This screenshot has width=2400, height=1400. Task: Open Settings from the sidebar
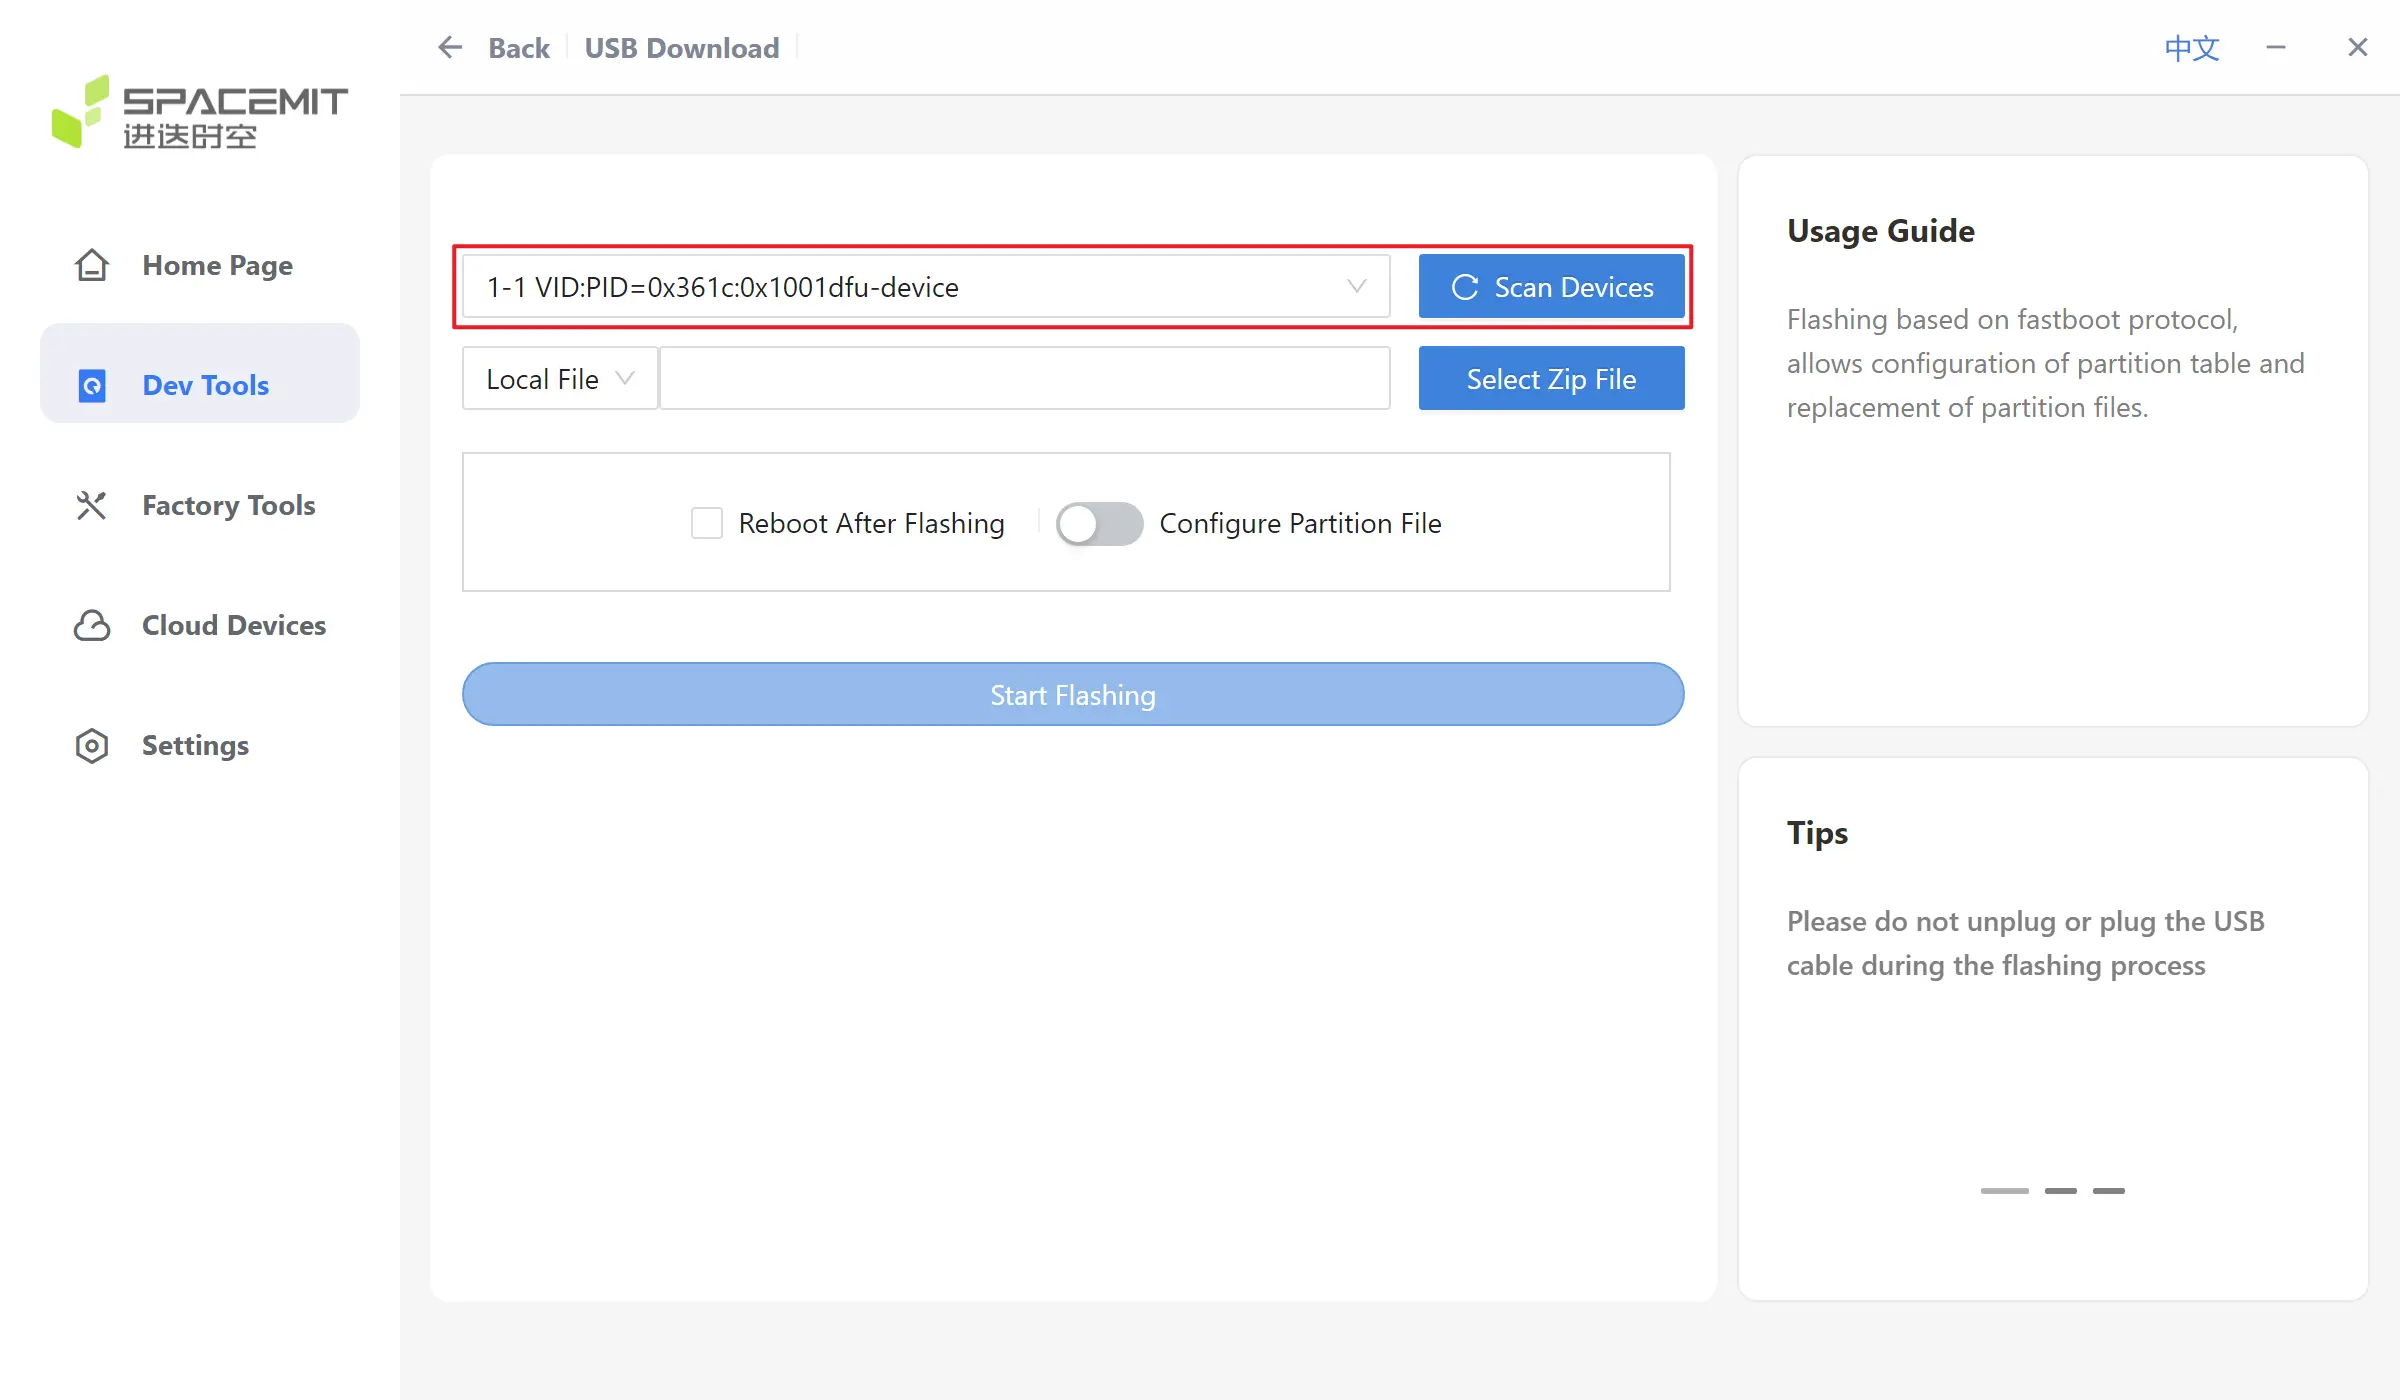click(x=200, y=745)
